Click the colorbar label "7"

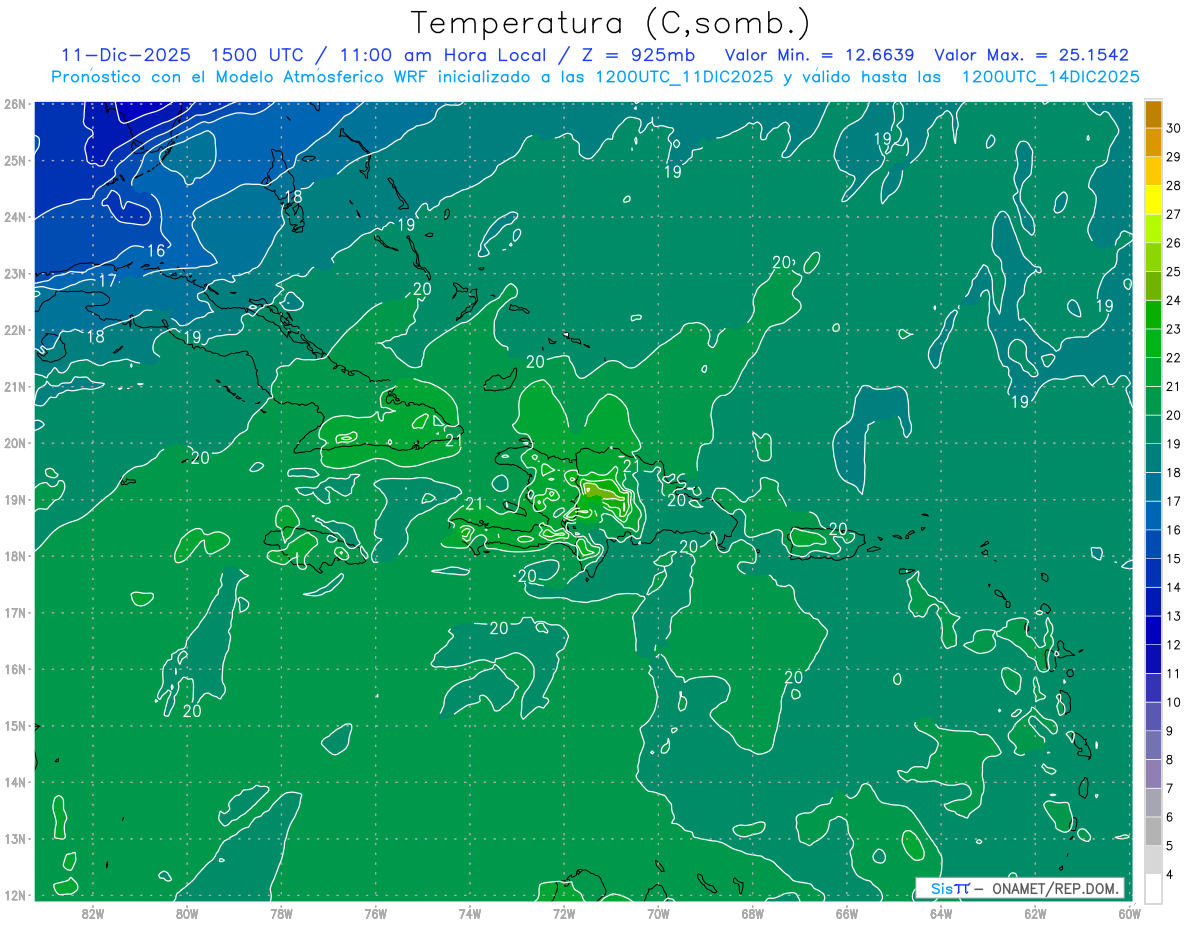1171,788
